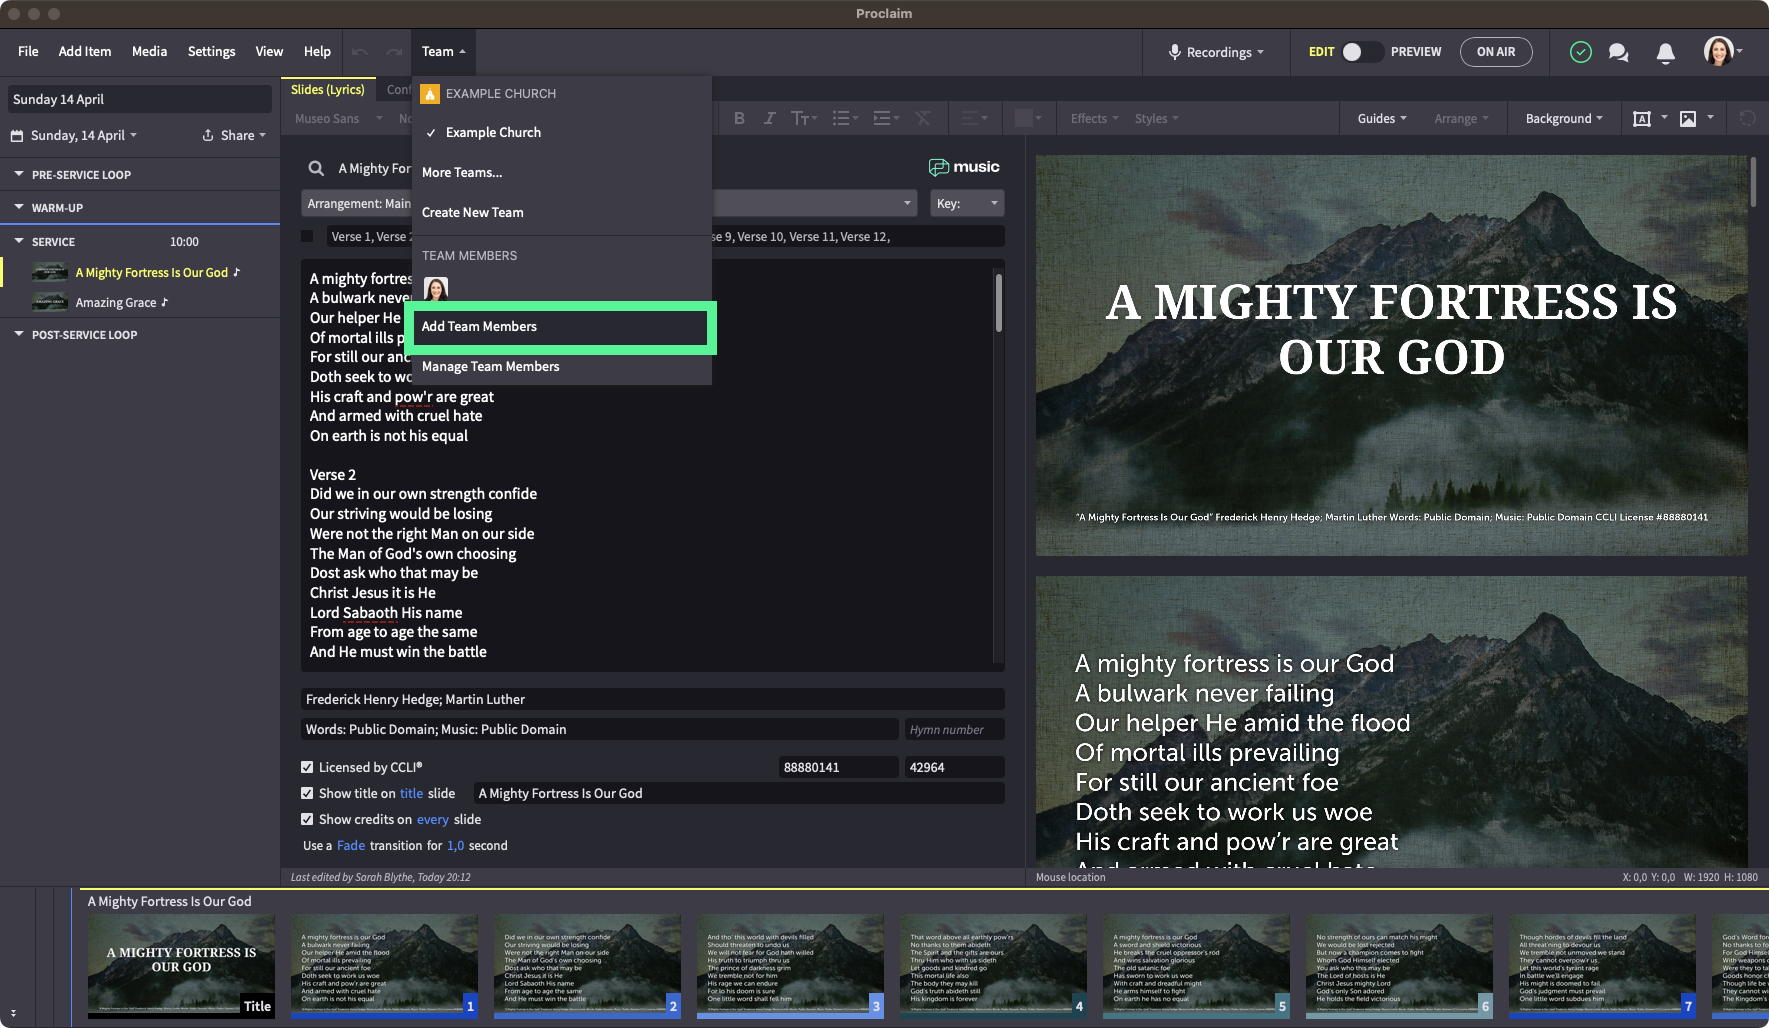Click the Faithlife music logo
Screen dimensions: 1769x1028
click(964, 167)
